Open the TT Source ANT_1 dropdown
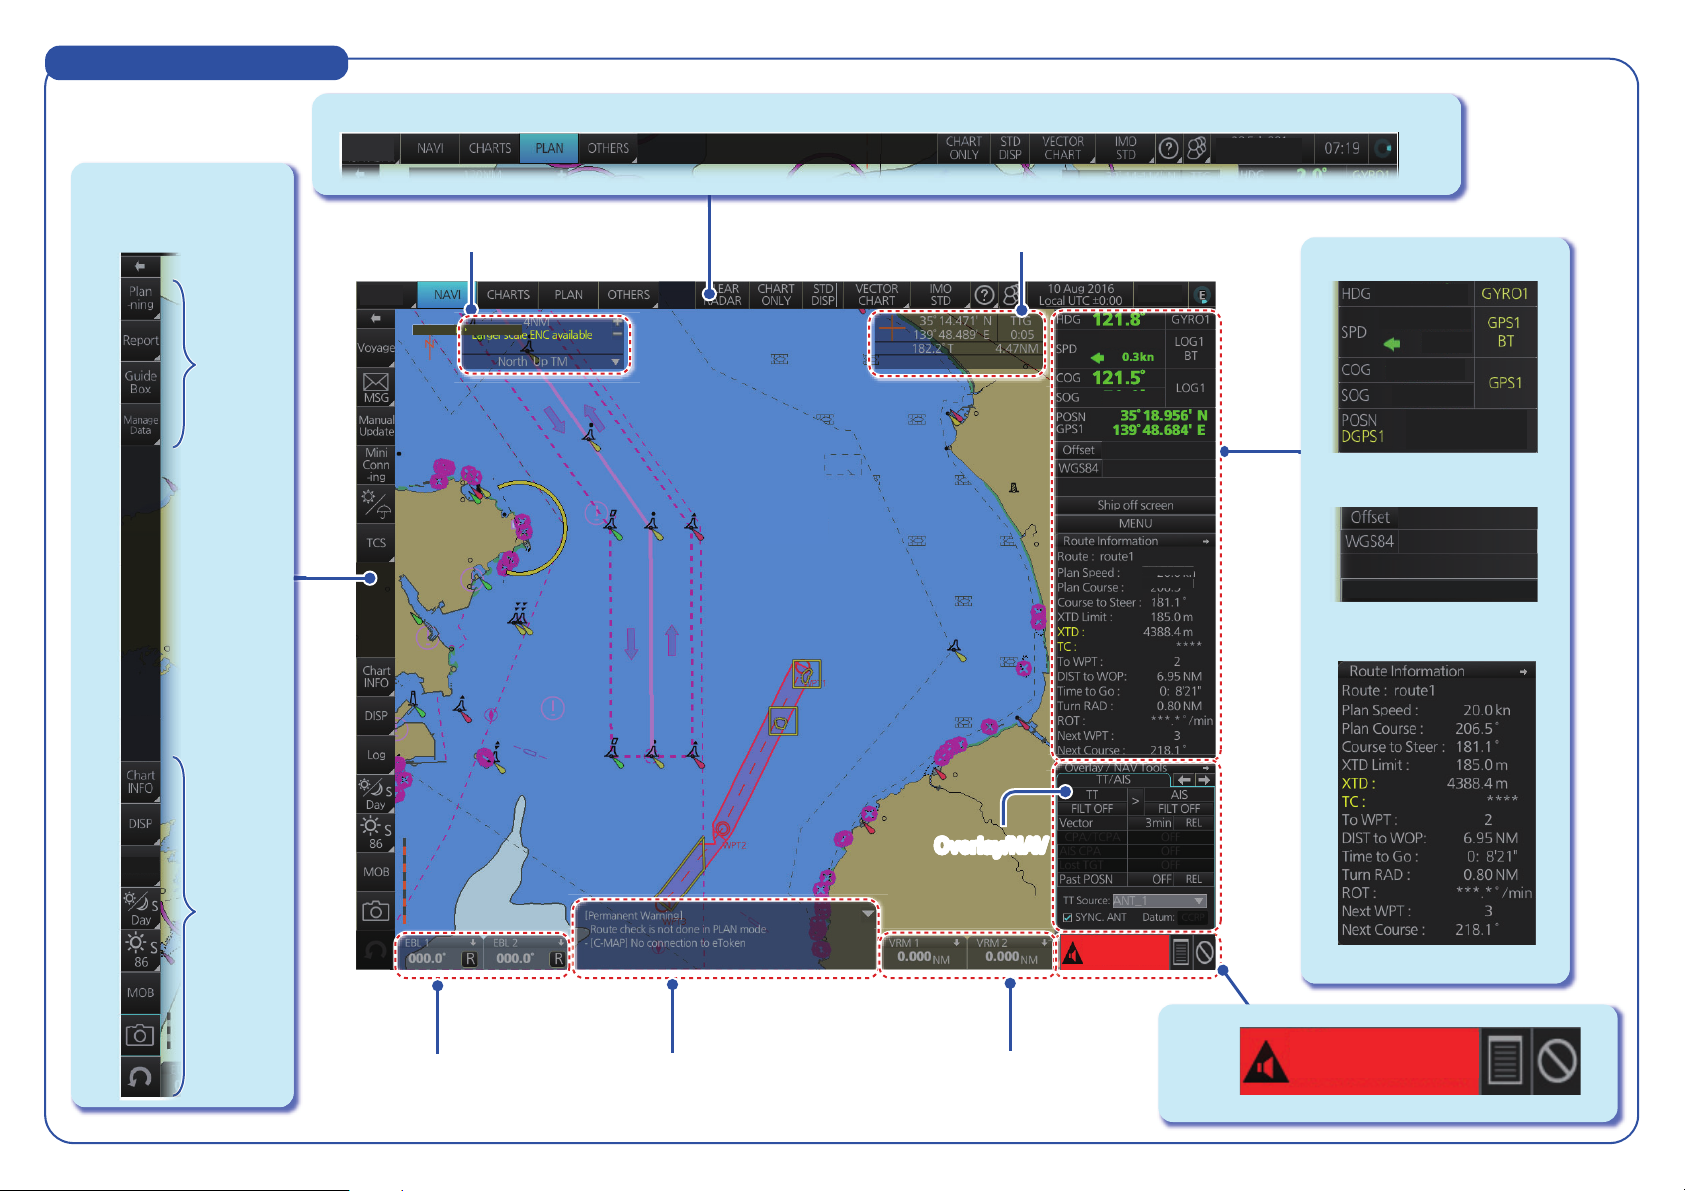This screenshot has height=1191, width=1685. (x=1159, y=901)
